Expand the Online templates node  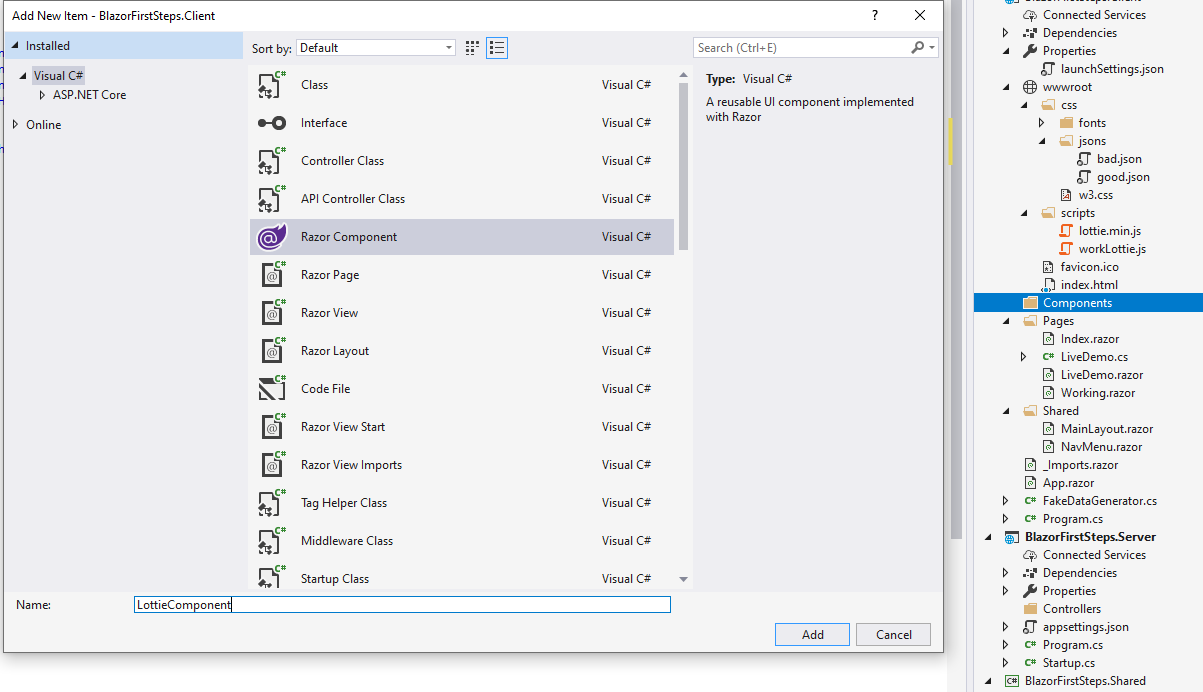[x=15, y=125]
